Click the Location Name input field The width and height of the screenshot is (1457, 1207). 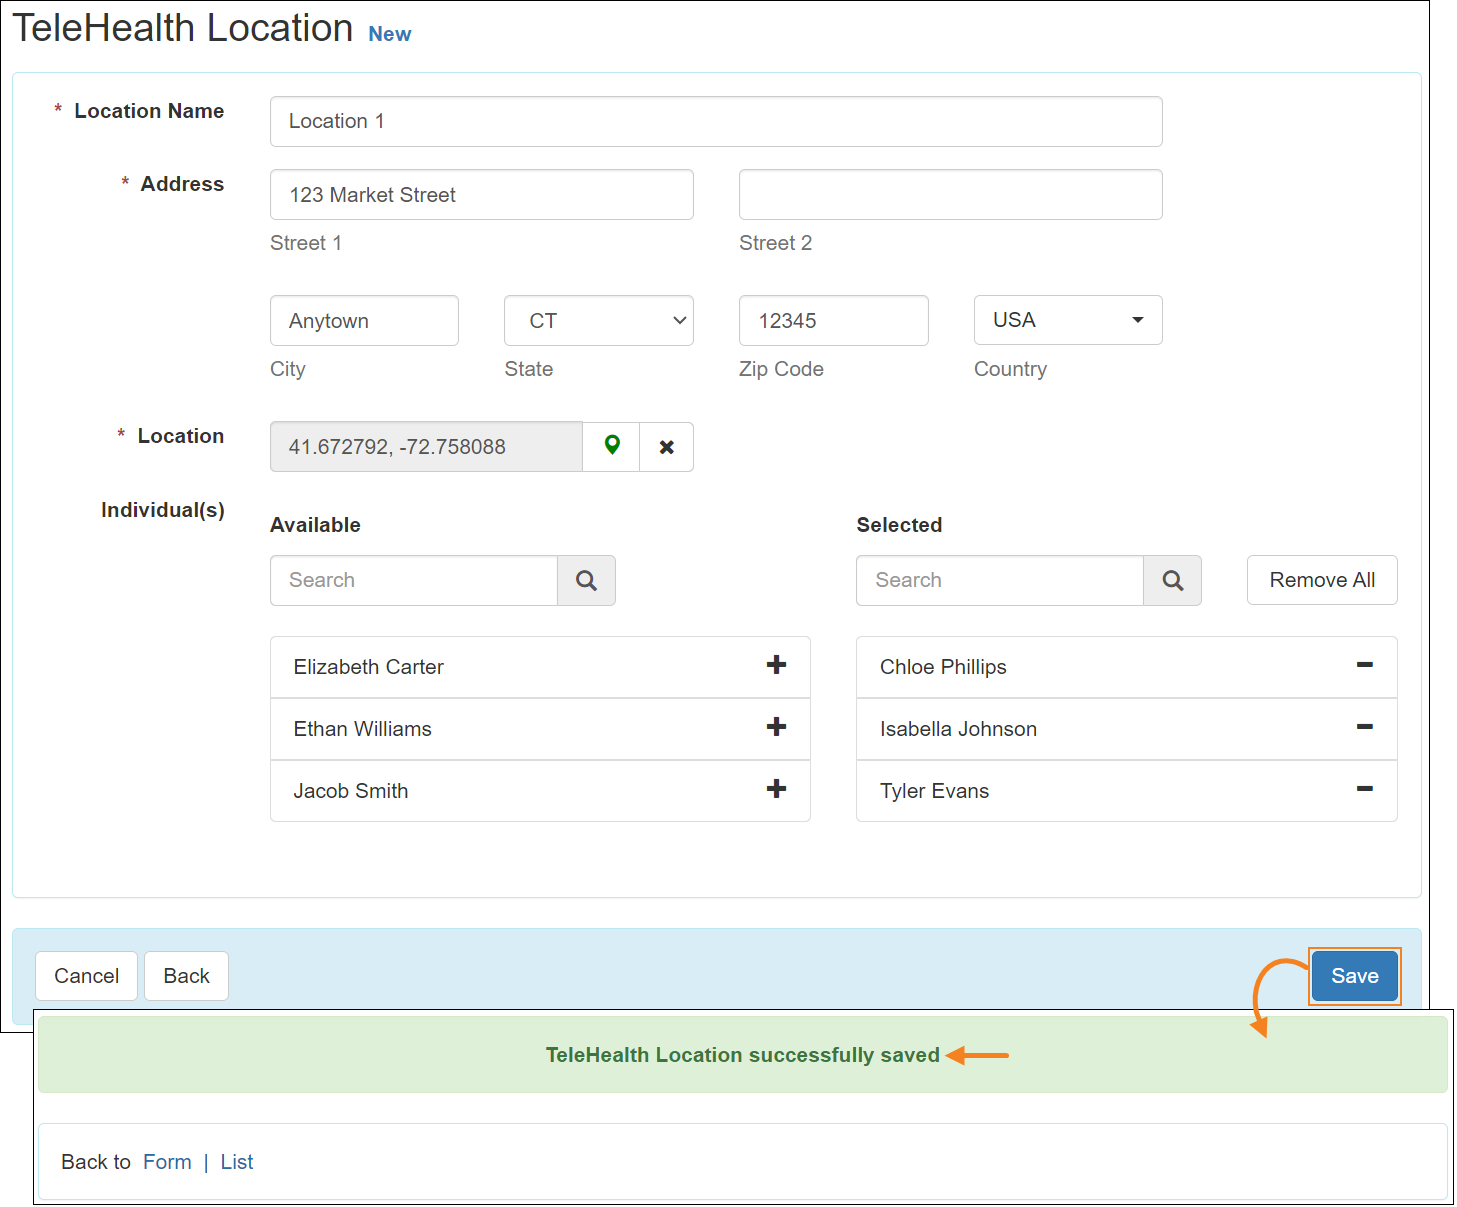[716, 121]
